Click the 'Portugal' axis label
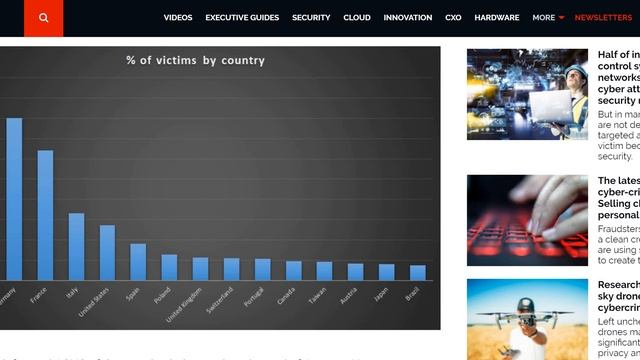Screen dimensions: 640x360 [x=254, y=297]
